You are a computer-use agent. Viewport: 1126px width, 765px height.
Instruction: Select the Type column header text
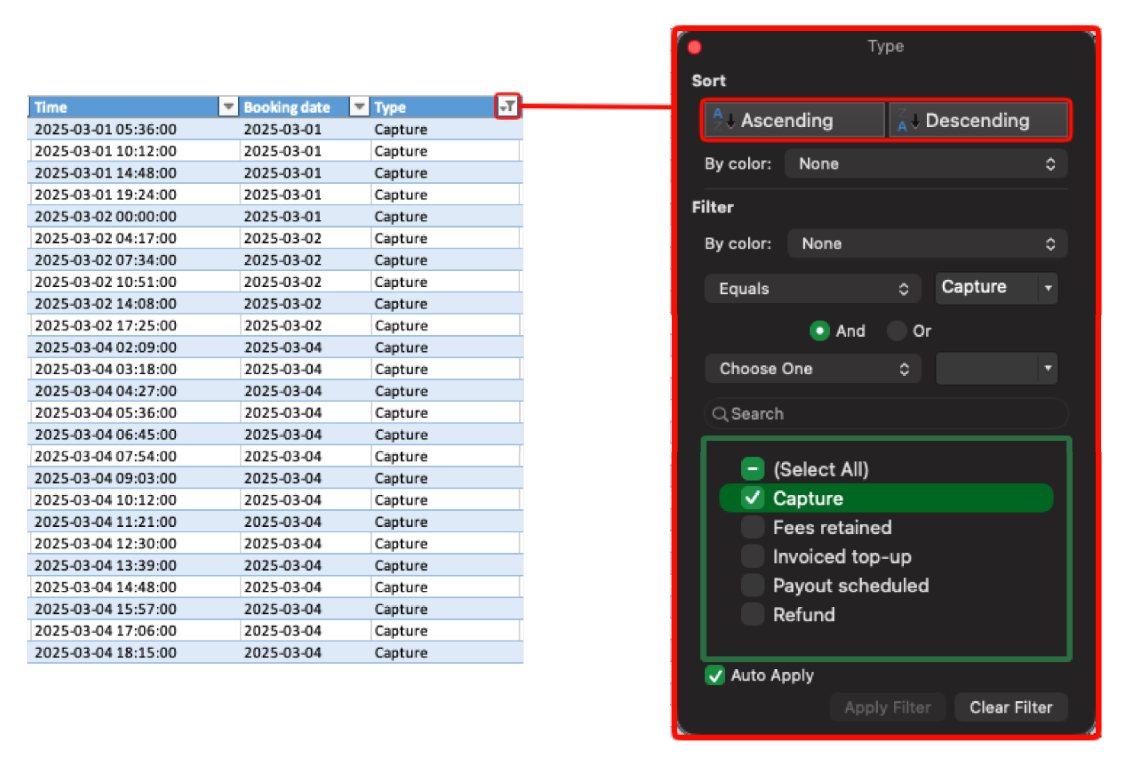[x=390, y=107]
